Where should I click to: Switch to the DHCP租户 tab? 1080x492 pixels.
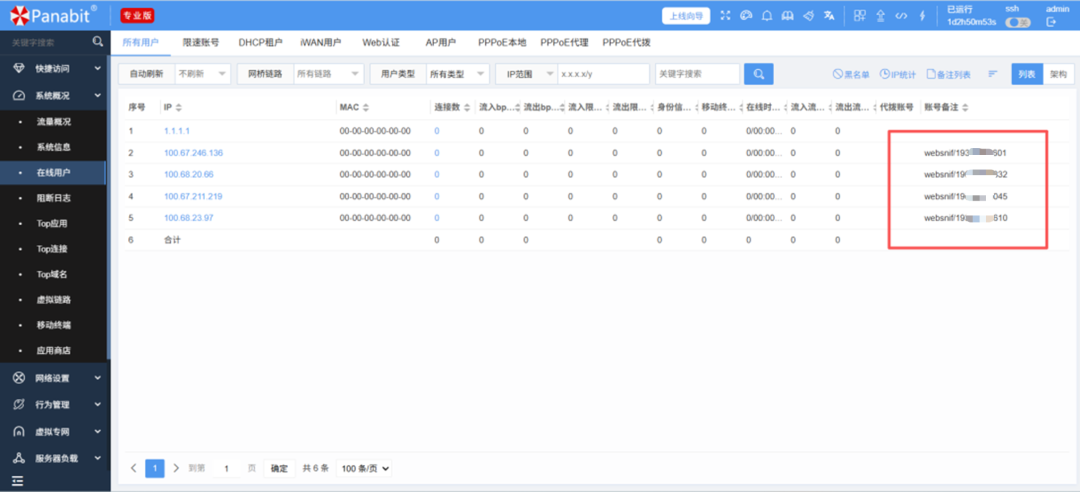point(261,43)
